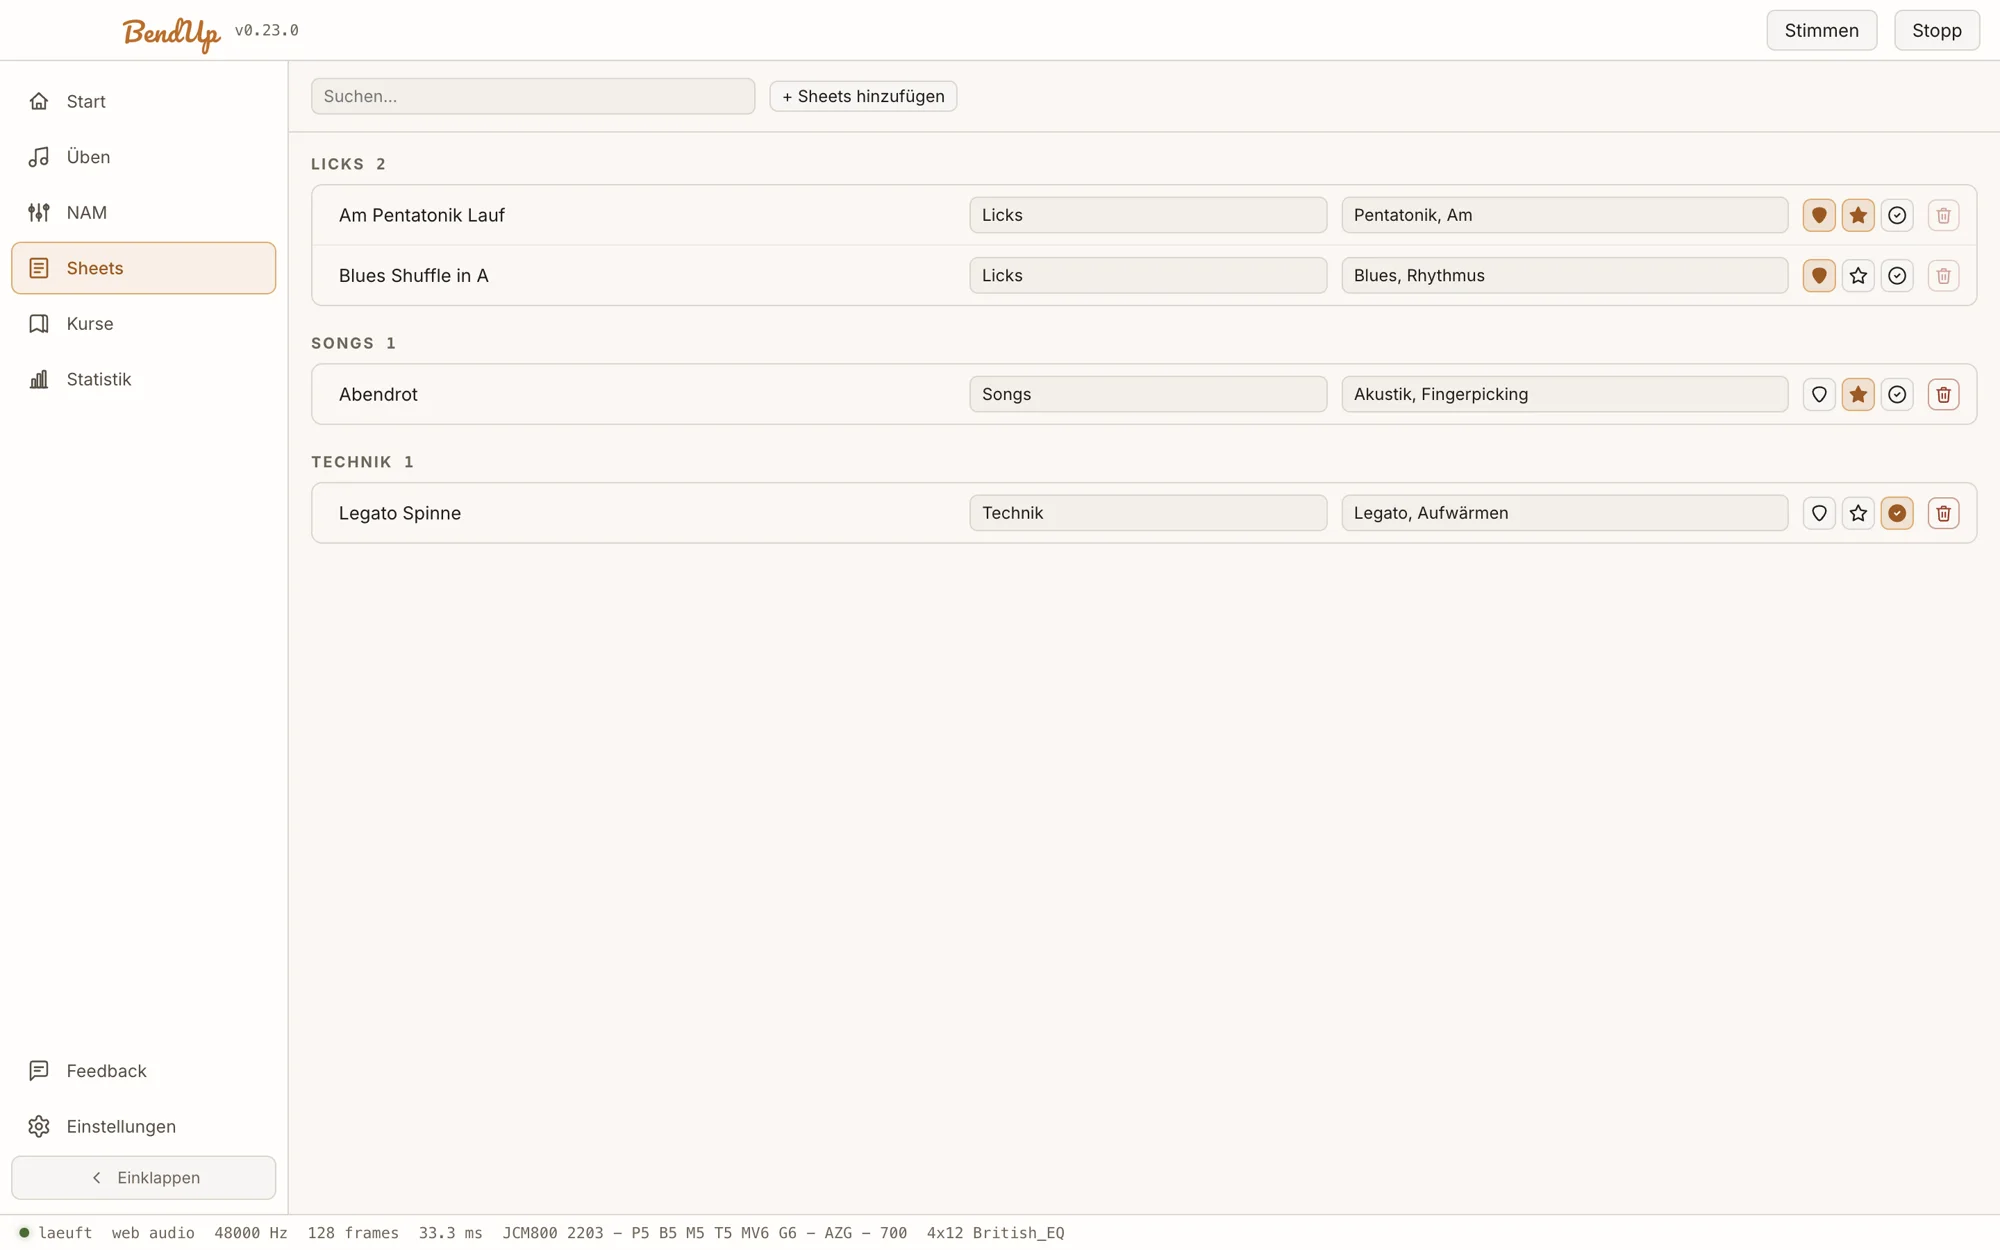Click the BendUp logo
Viewport: 2000px width, 1250px height.
[x=171, y=32]
